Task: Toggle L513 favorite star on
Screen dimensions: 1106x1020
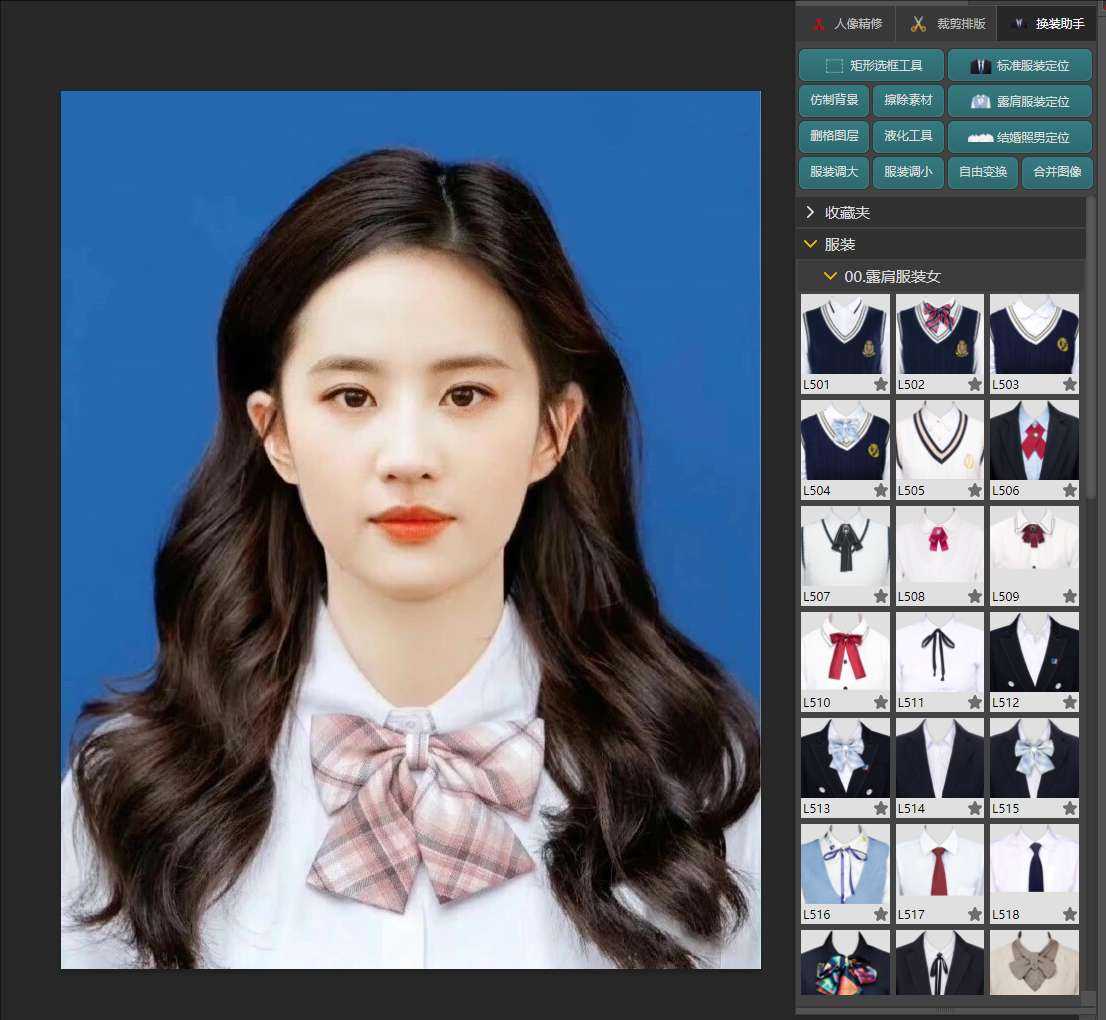Action: [881, 808]
